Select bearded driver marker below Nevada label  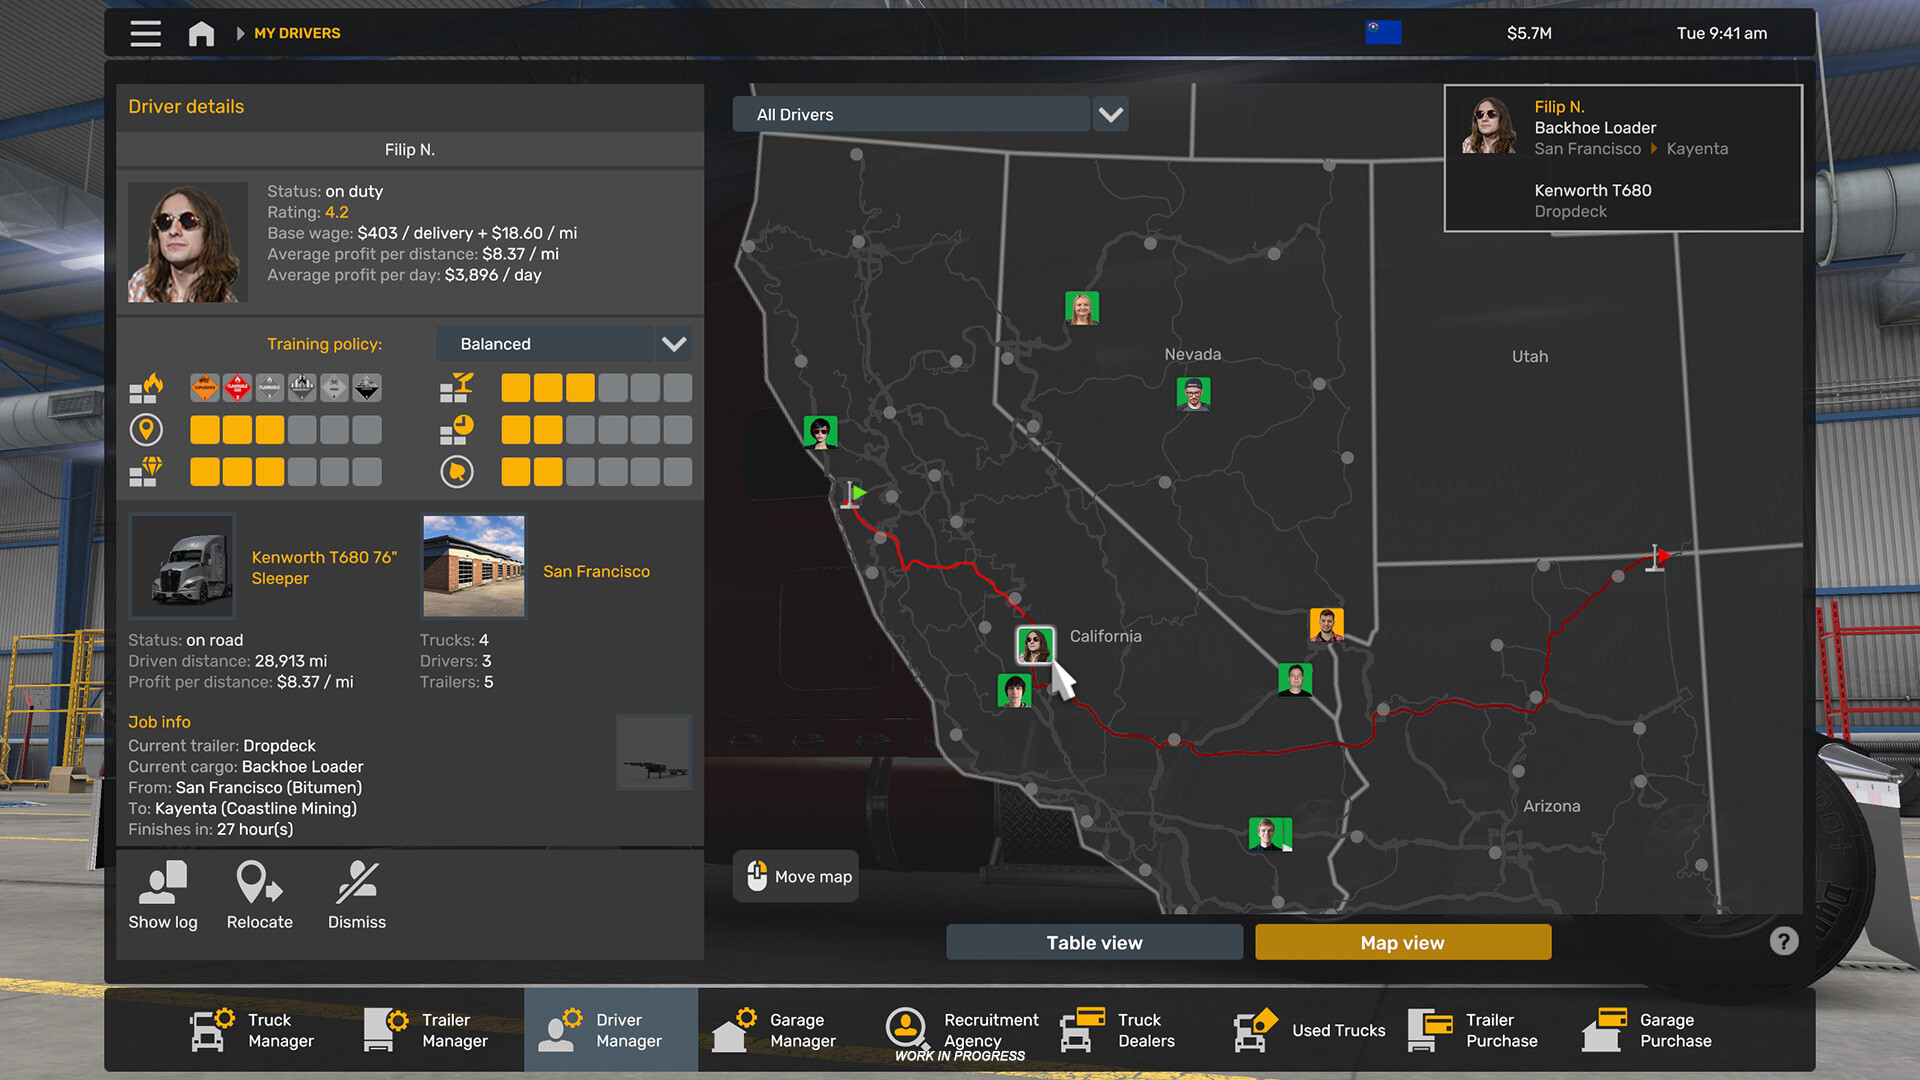pyautogui.click(x=1193, y=394)
